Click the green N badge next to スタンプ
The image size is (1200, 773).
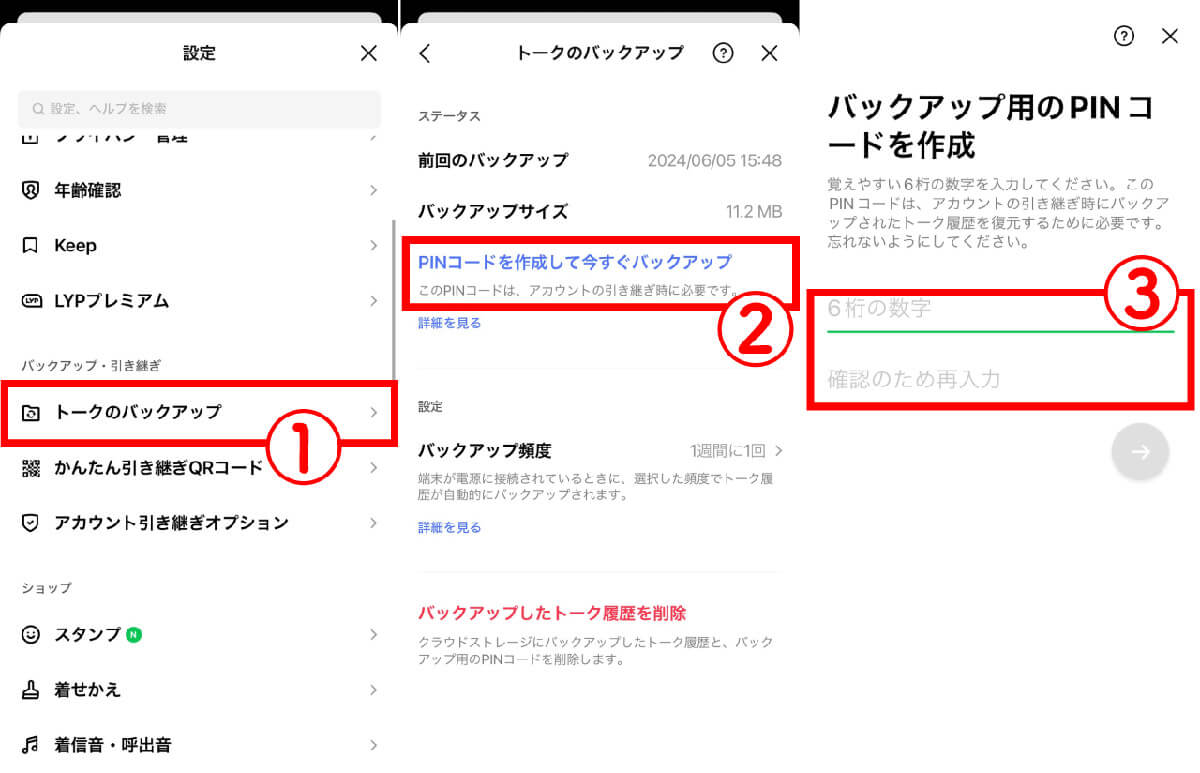tap(134, 634)
